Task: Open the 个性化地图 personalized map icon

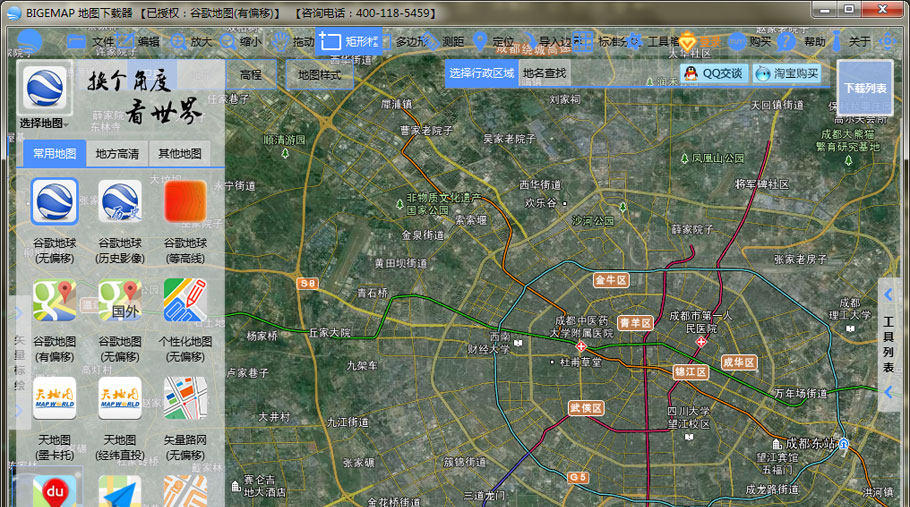Action: click(x=185, y=300)
